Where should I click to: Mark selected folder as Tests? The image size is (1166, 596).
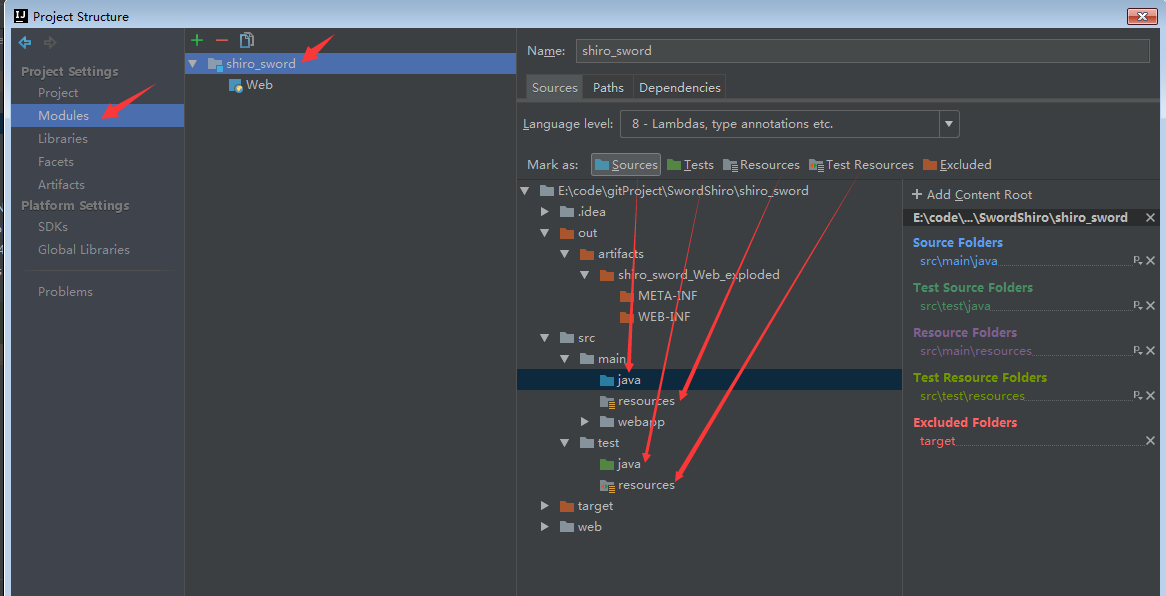click(690, 165)
